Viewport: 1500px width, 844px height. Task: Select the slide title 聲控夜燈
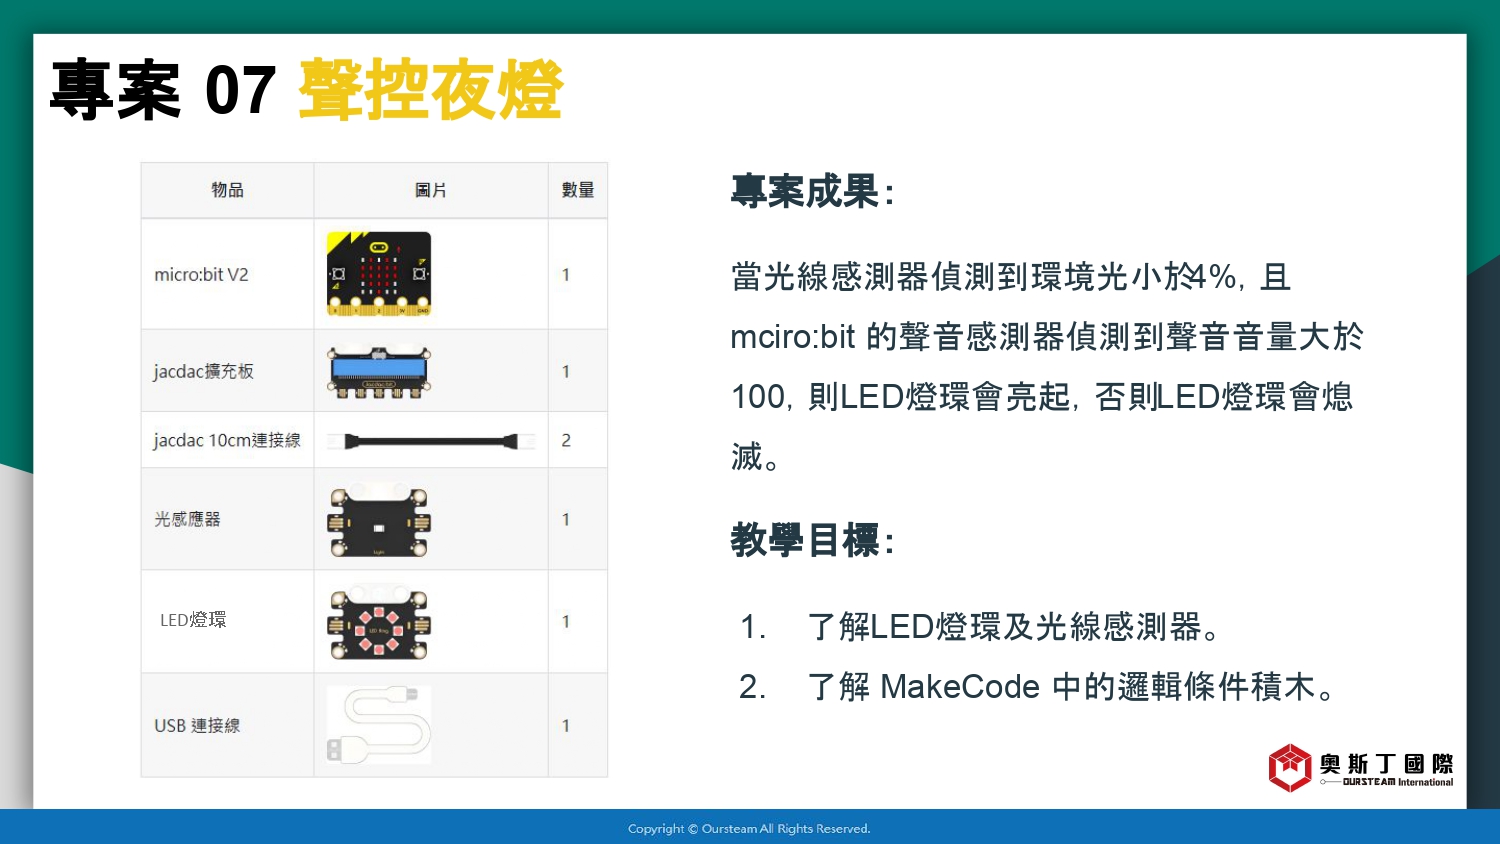[431, 90]
